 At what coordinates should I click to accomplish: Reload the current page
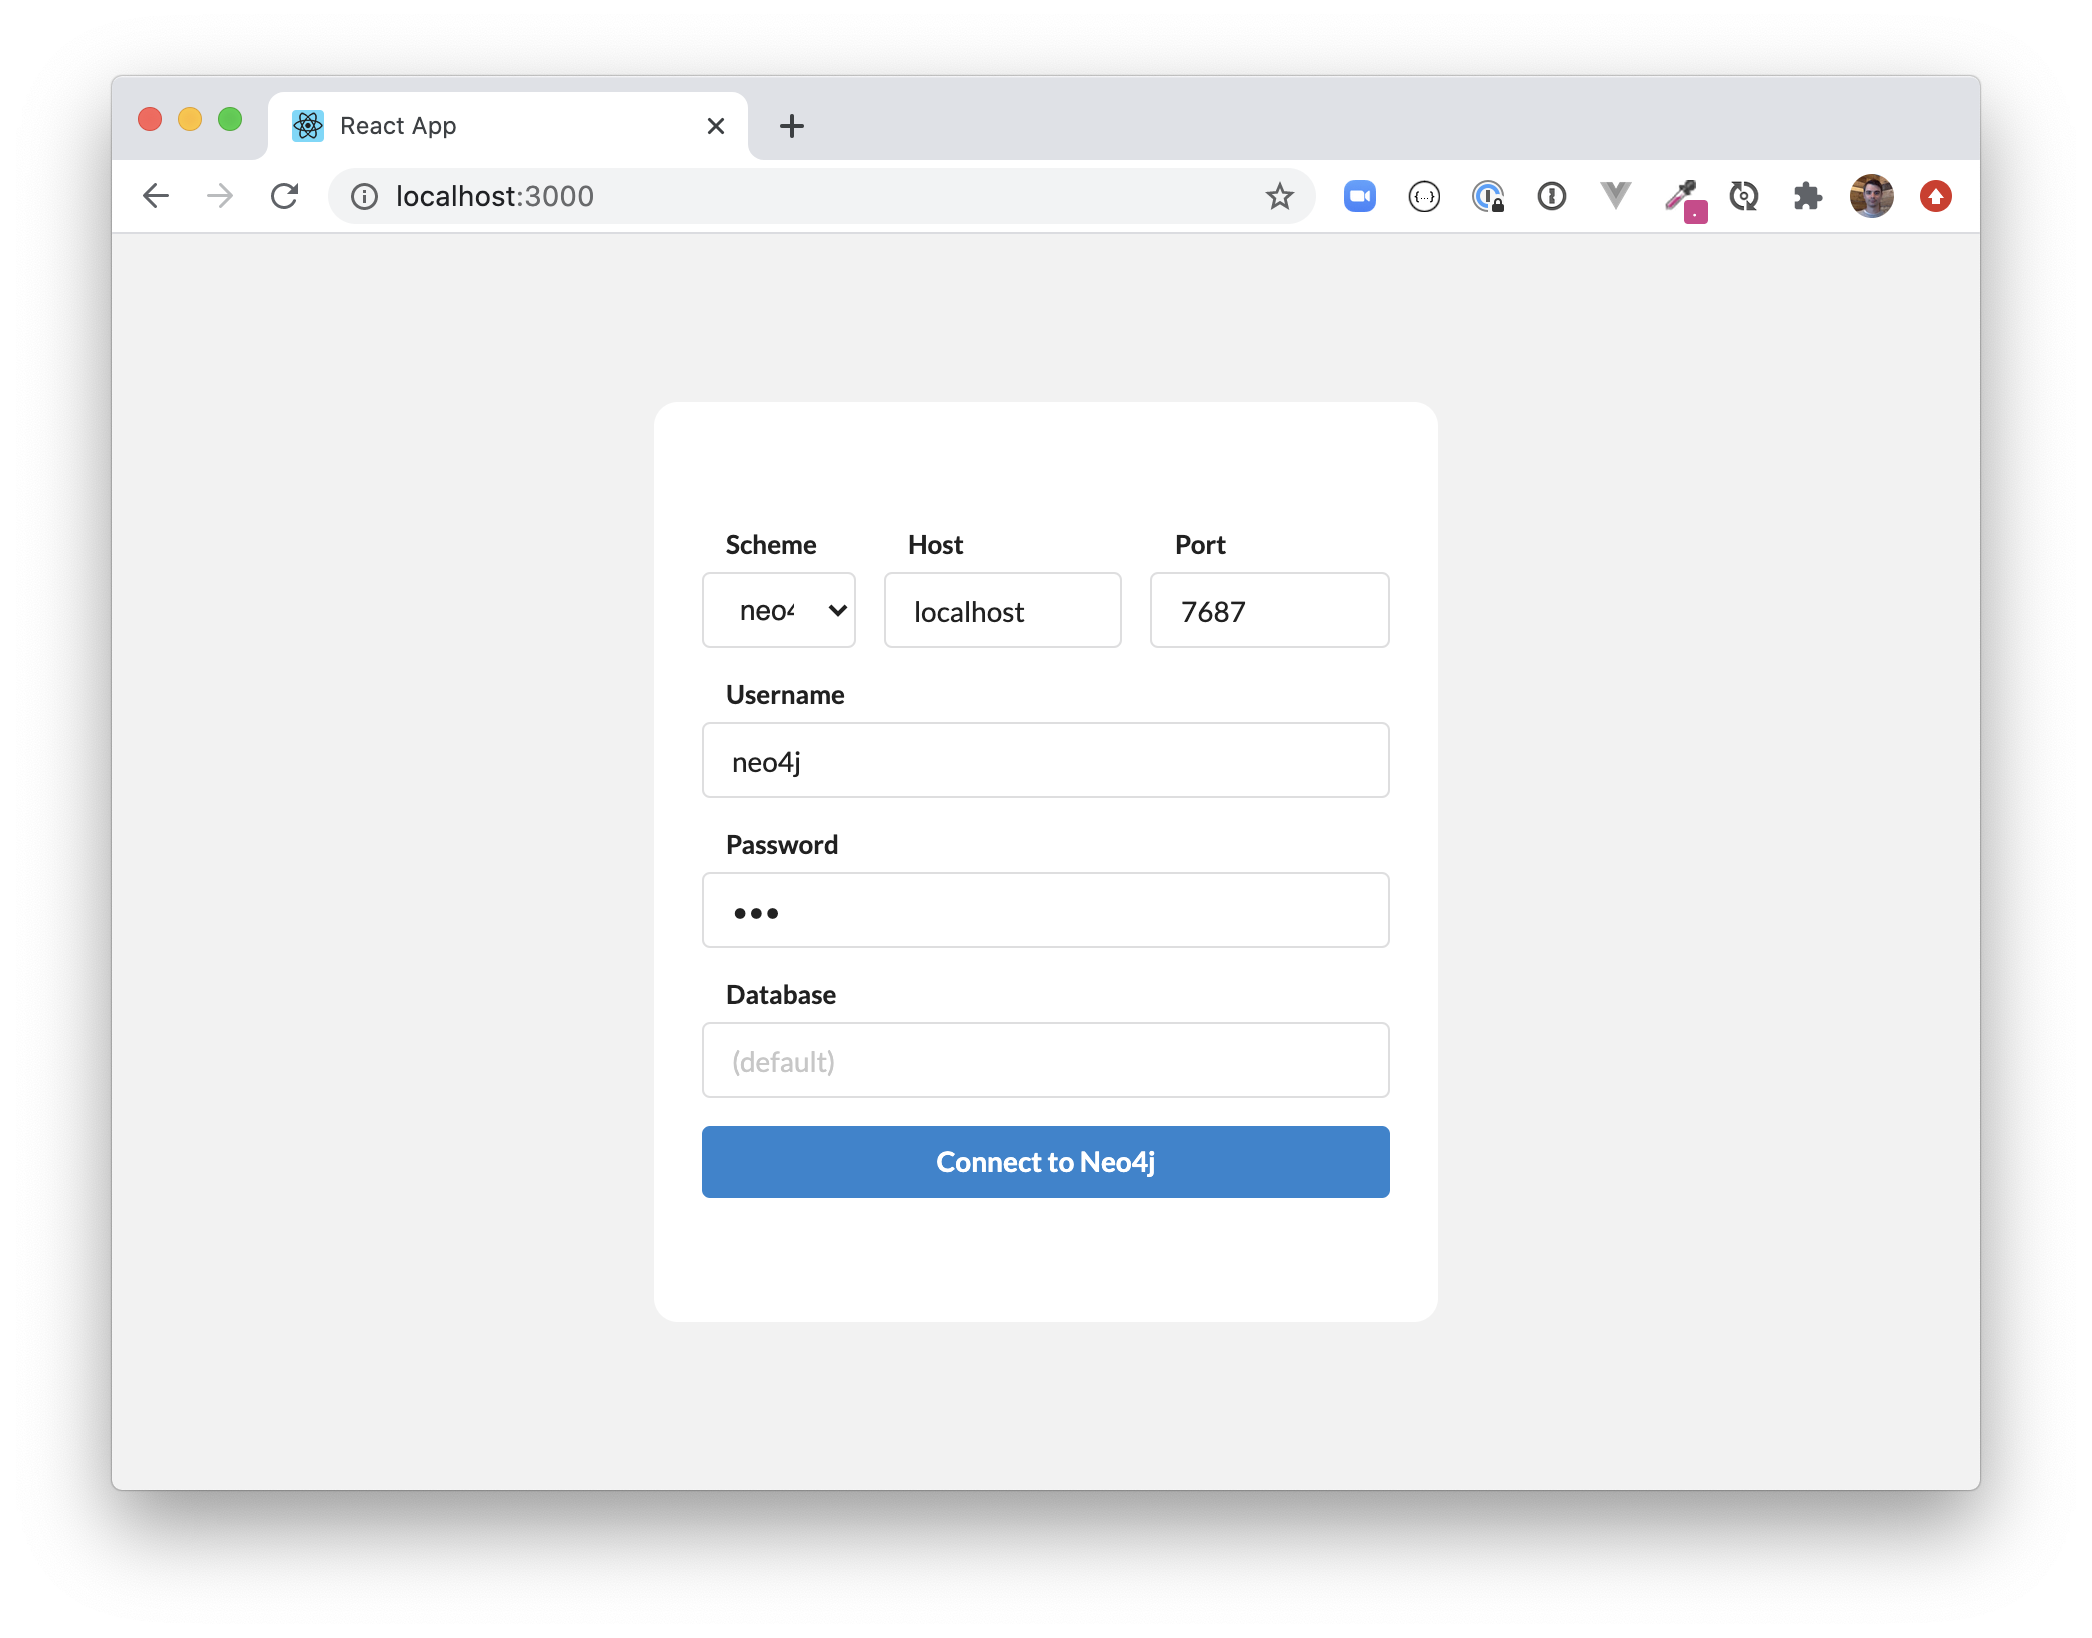(x=286, y=196)
